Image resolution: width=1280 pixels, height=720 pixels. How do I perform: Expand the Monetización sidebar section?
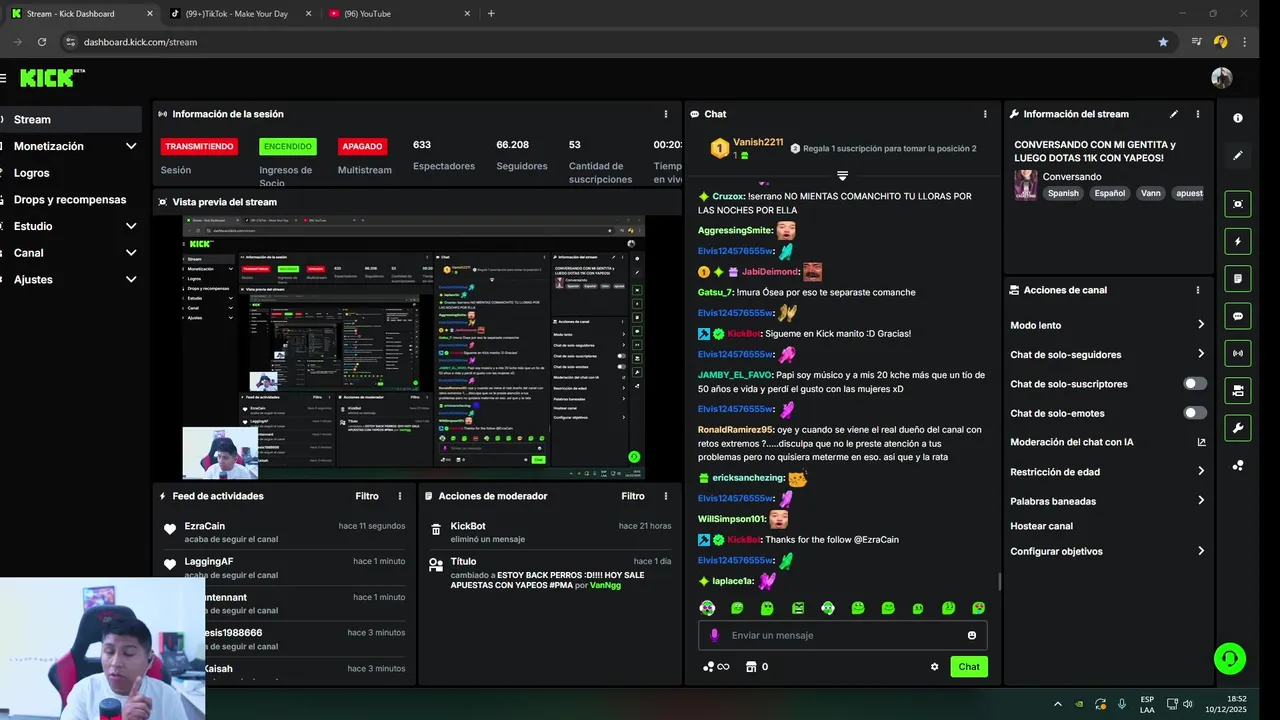pos(131,146)
